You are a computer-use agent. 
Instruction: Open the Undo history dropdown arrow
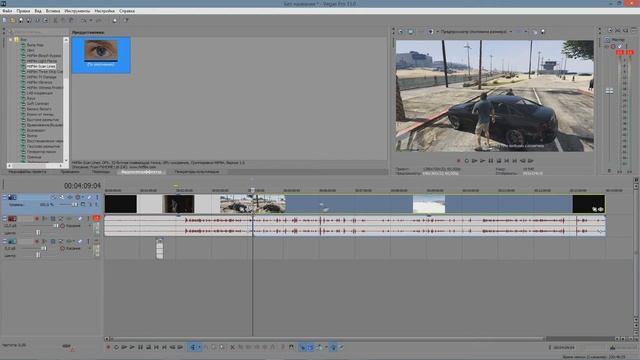pos(91,20)
